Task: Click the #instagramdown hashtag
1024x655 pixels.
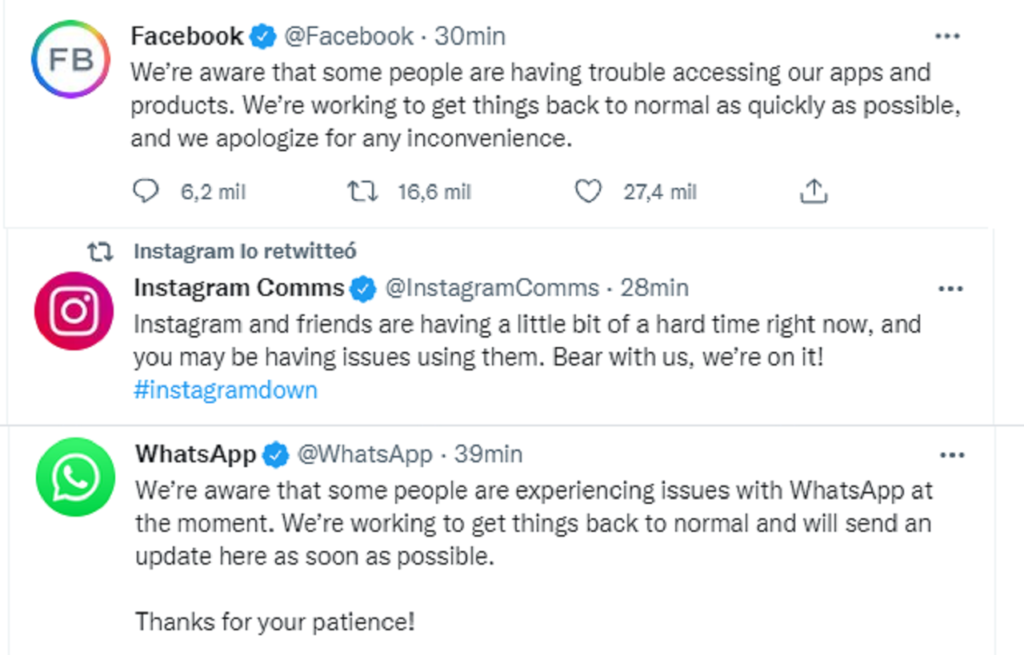Action: tap(225, 390)
